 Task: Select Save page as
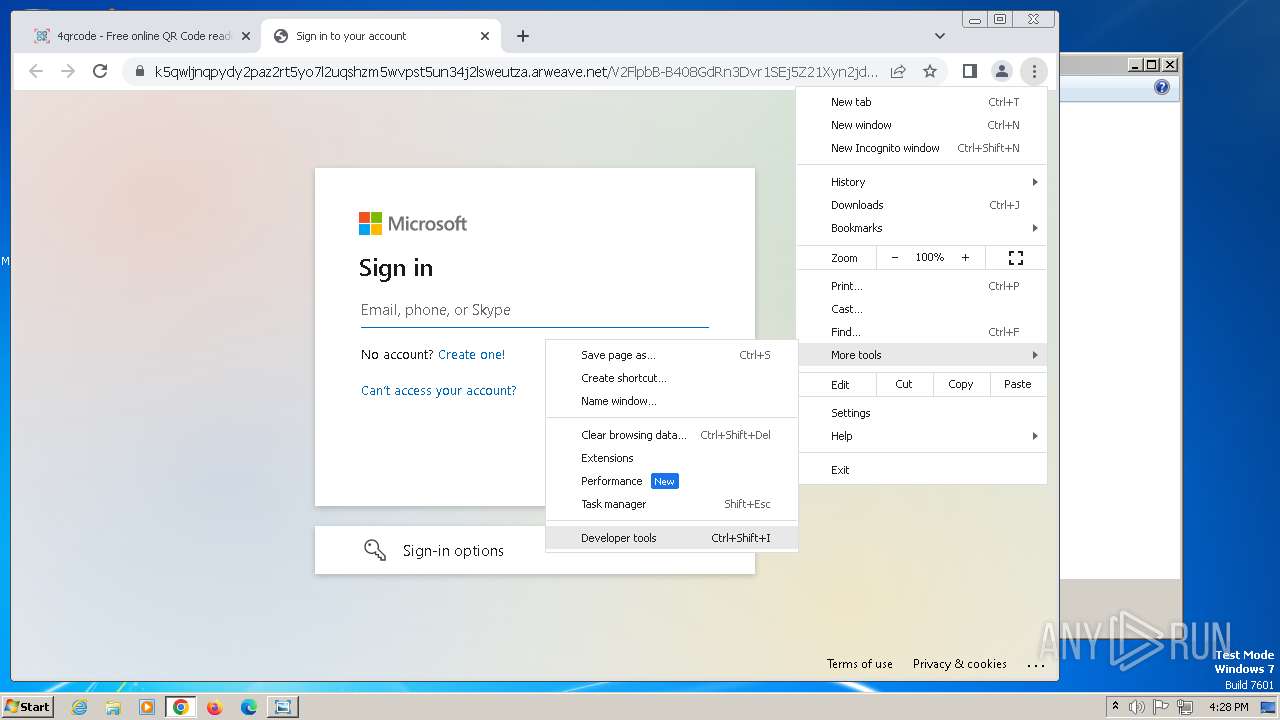tap(672, 355)
